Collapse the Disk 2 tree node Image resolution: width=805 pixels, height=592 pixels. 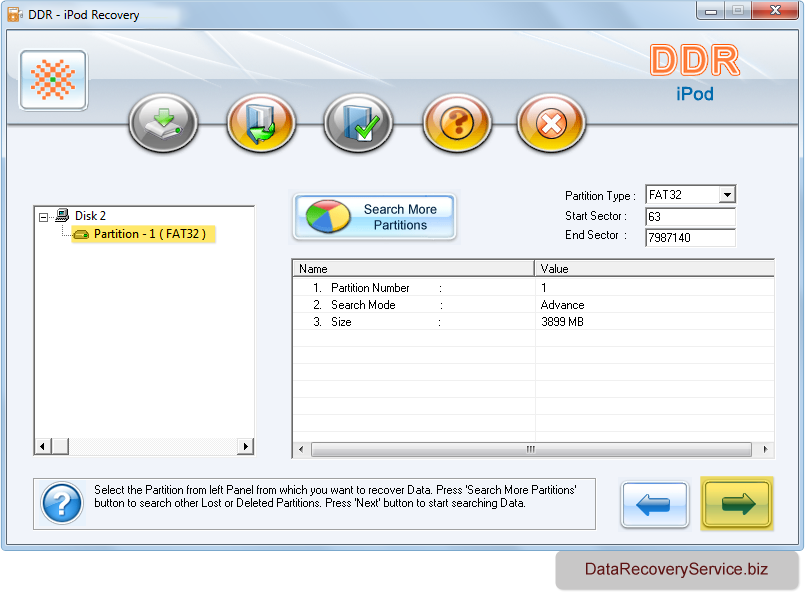coord(44,217)
